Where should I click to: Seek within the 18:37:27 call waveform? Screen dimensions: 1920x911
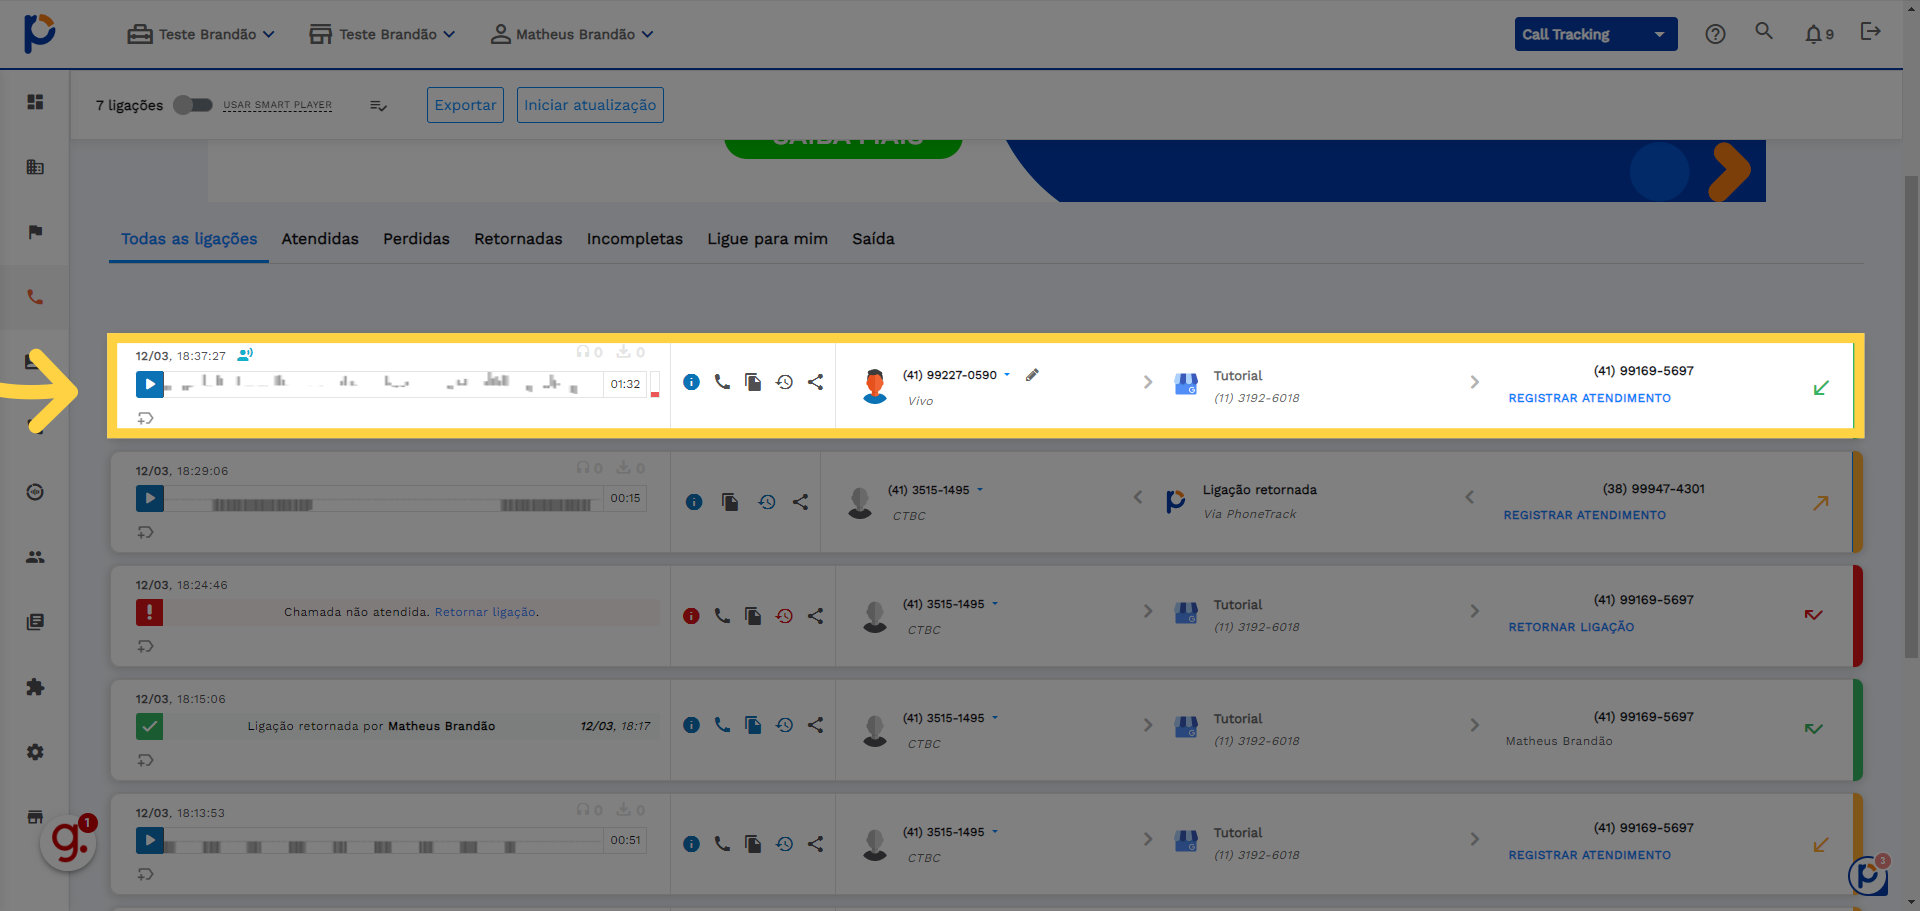tap(383, 384)
